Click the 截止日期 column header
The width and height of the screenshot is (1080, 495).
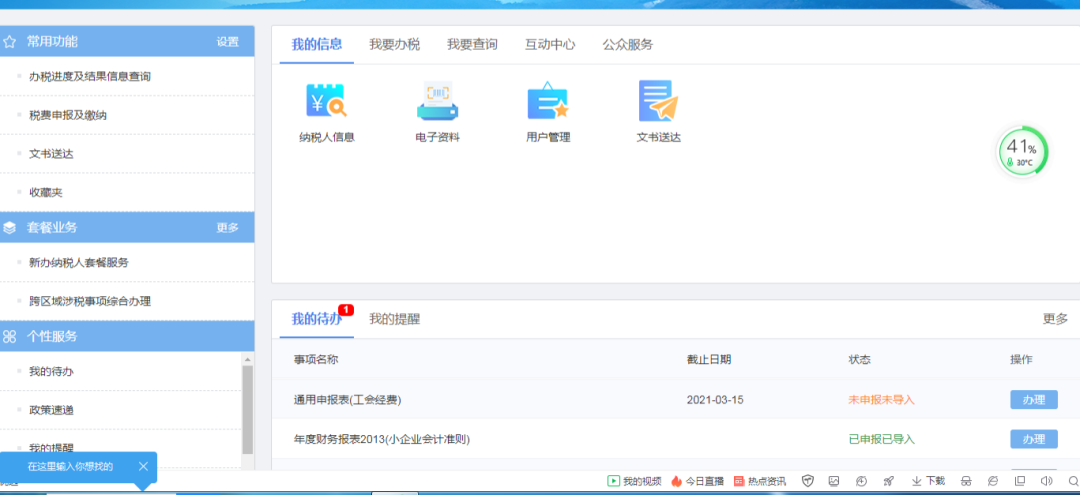coord(709,359)
